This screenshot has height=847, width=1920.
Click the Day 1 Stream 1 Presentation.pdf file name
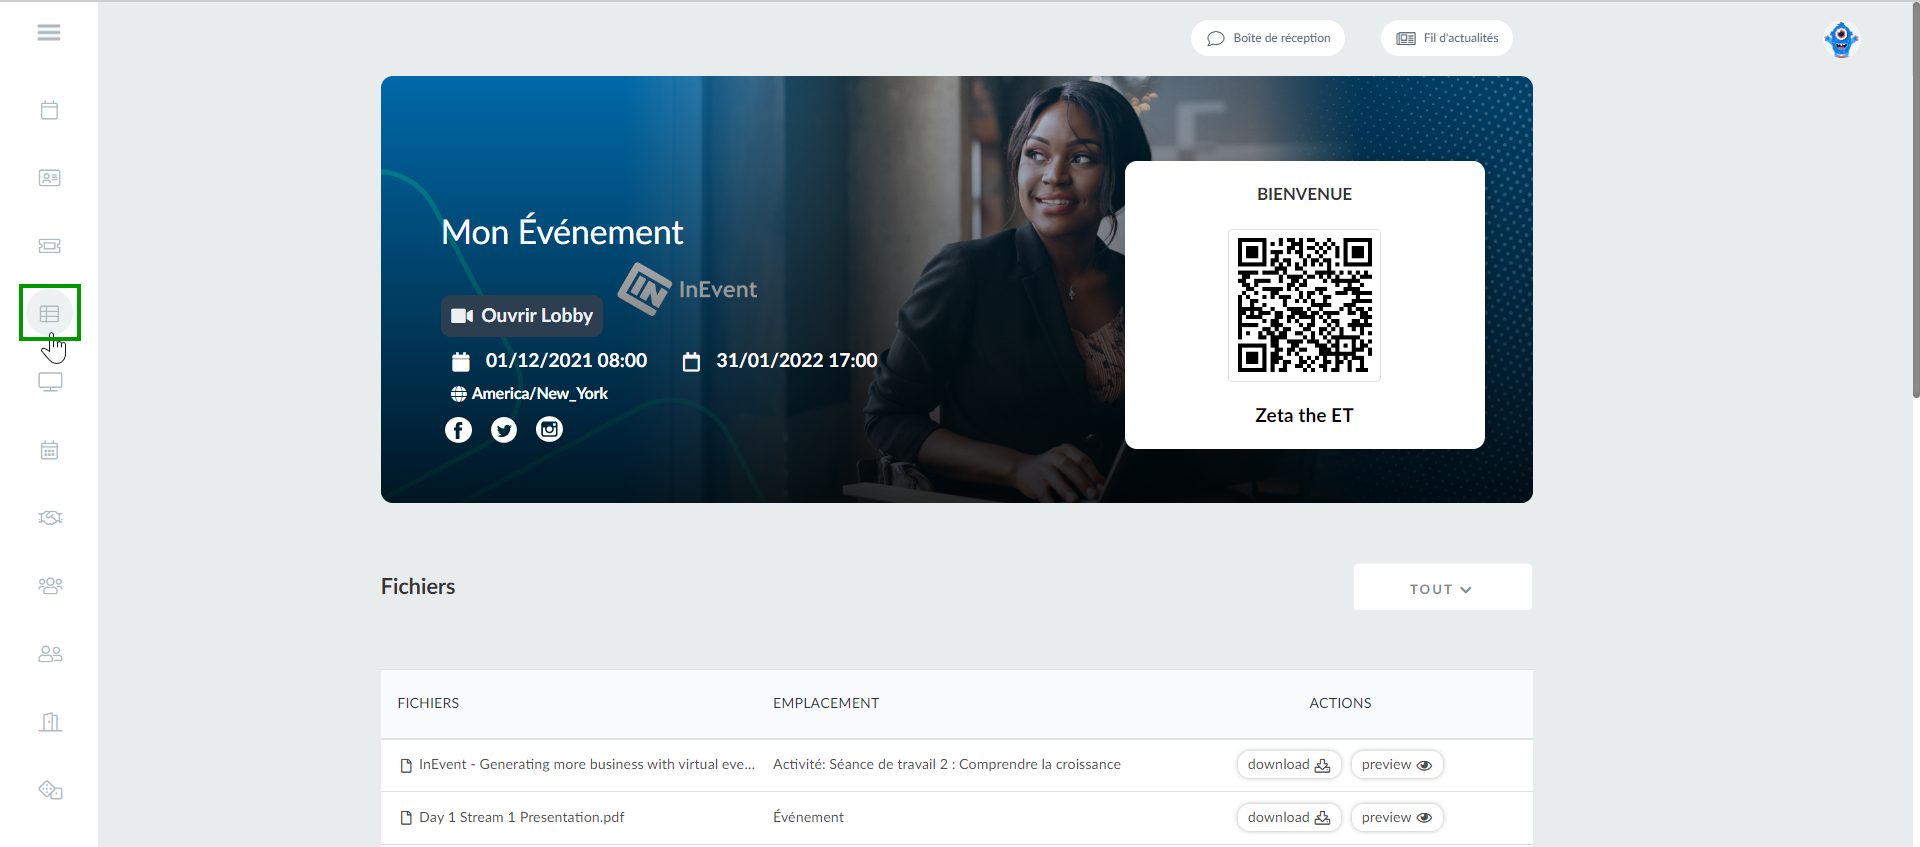click(x=521, y=818)
